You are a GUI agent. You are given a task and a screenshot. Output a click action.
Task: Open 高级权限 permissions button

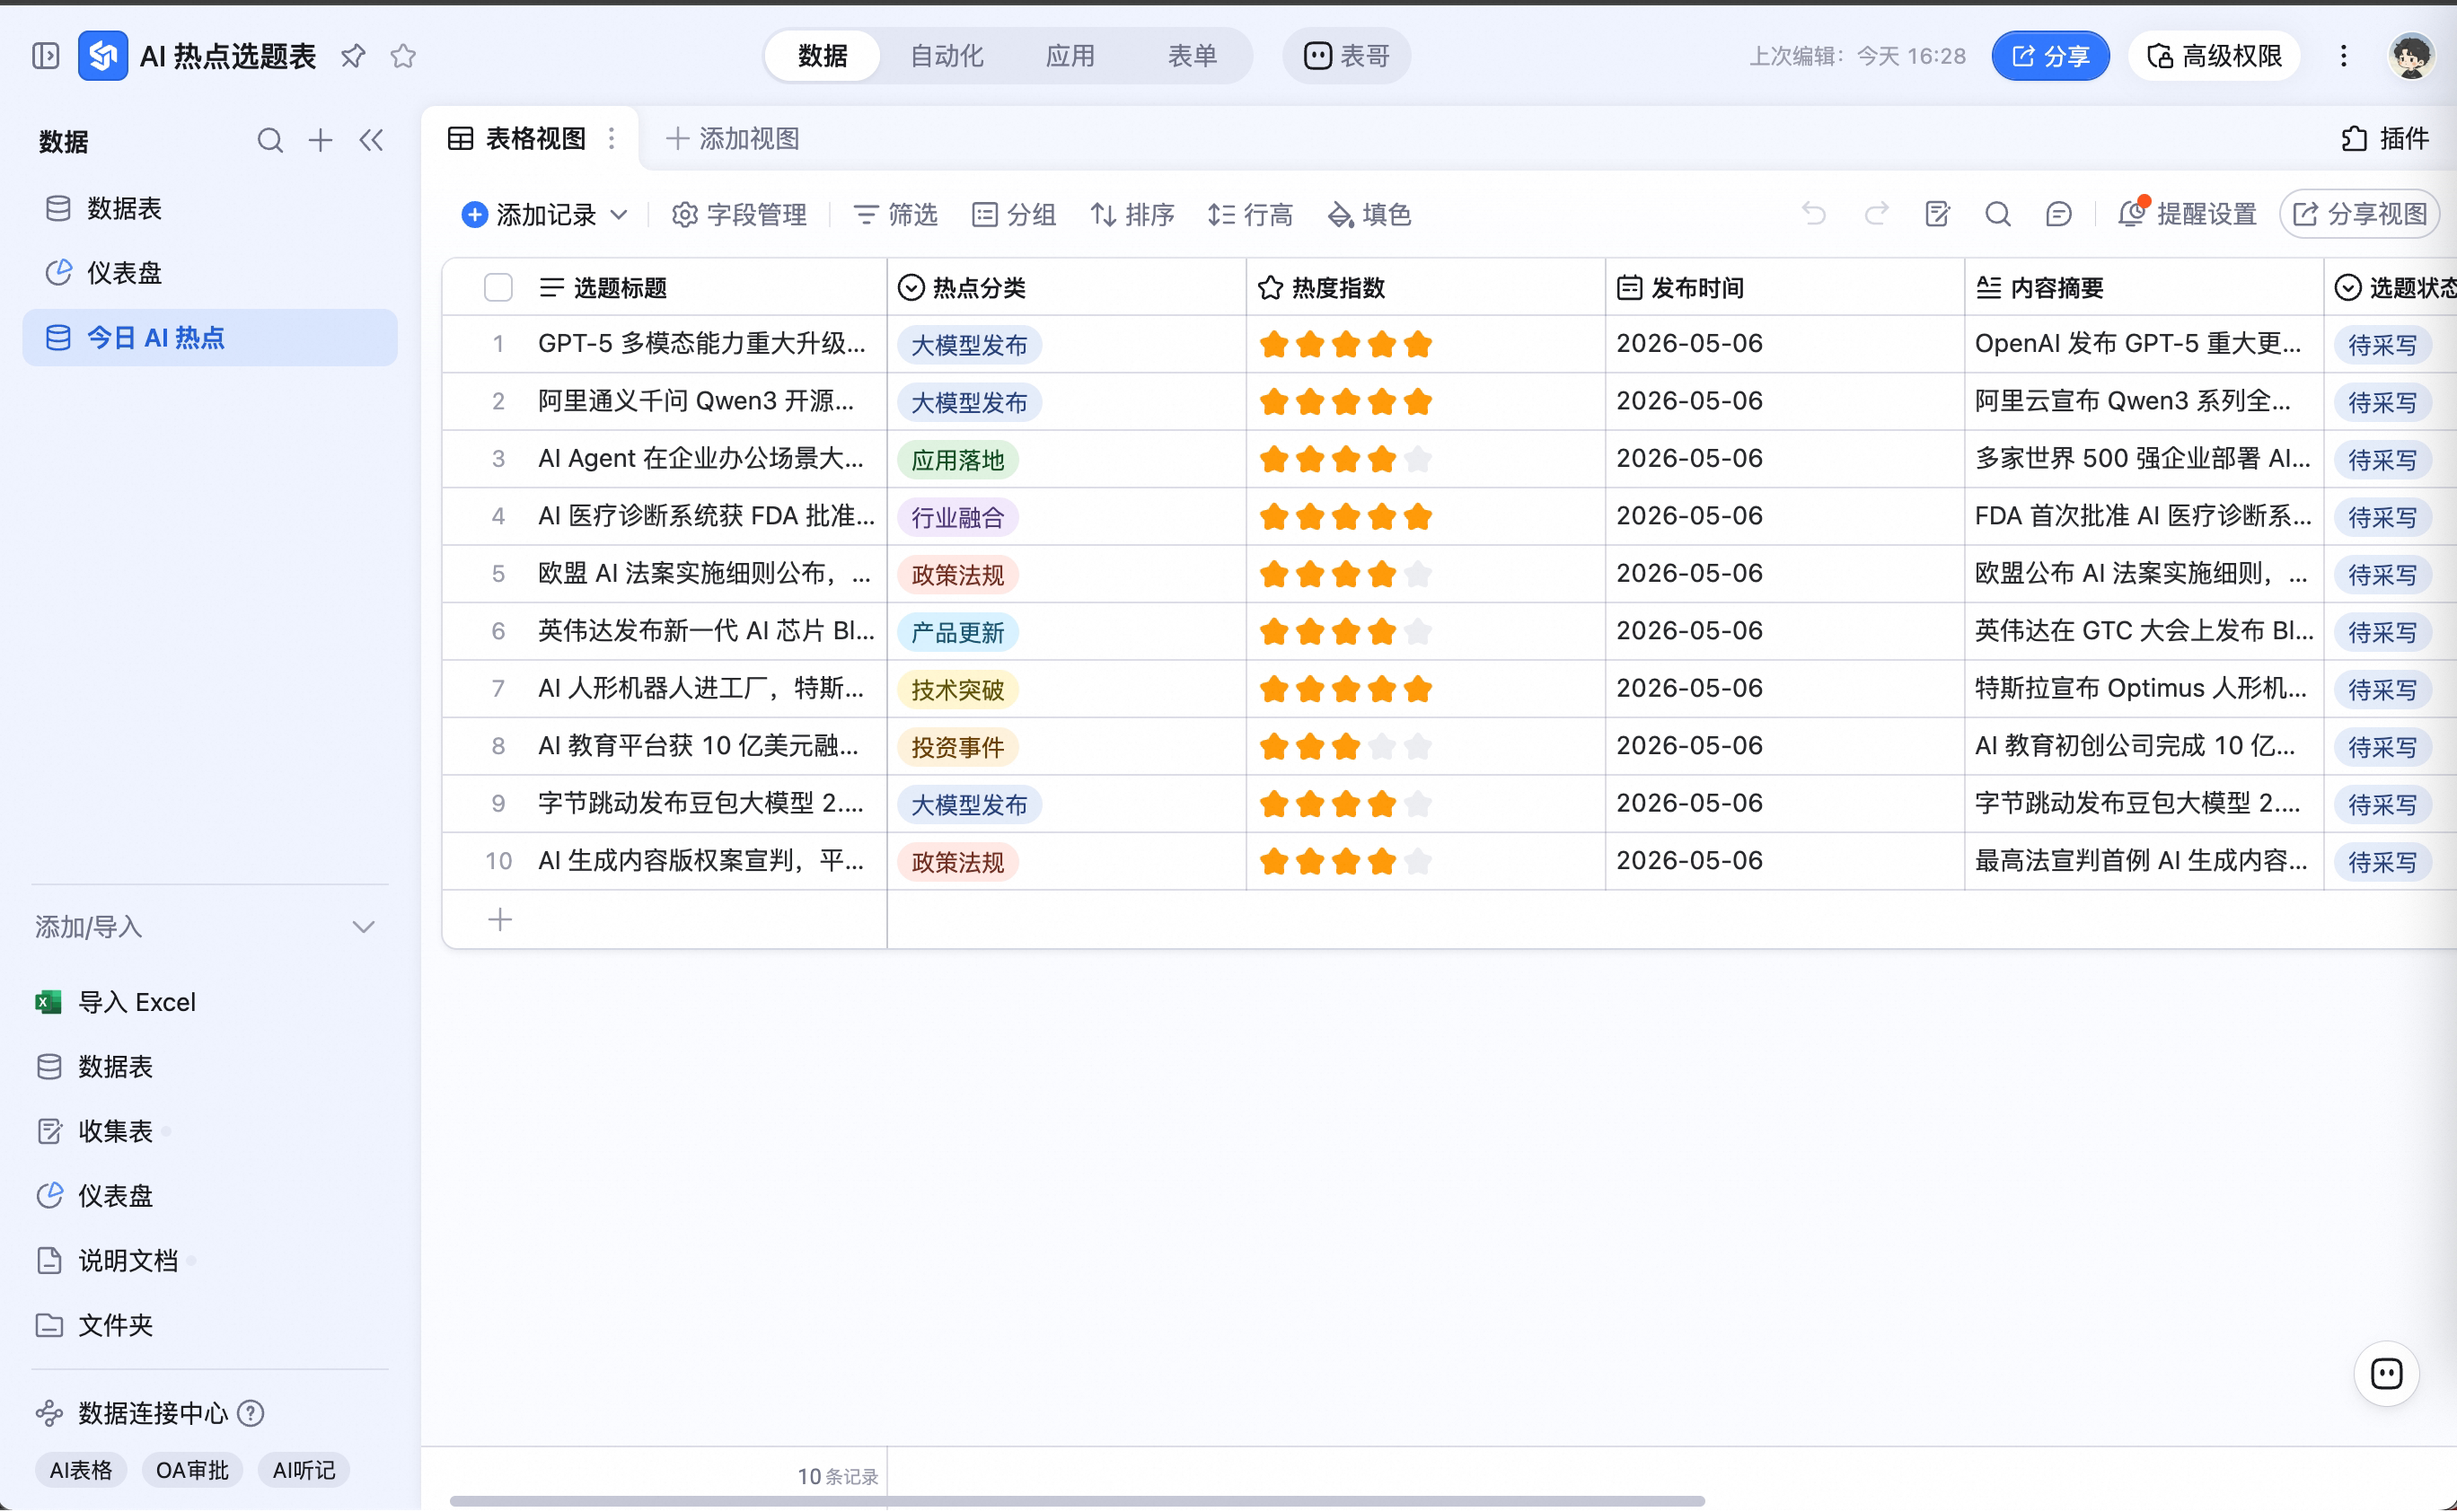[x=2214, y=56]
